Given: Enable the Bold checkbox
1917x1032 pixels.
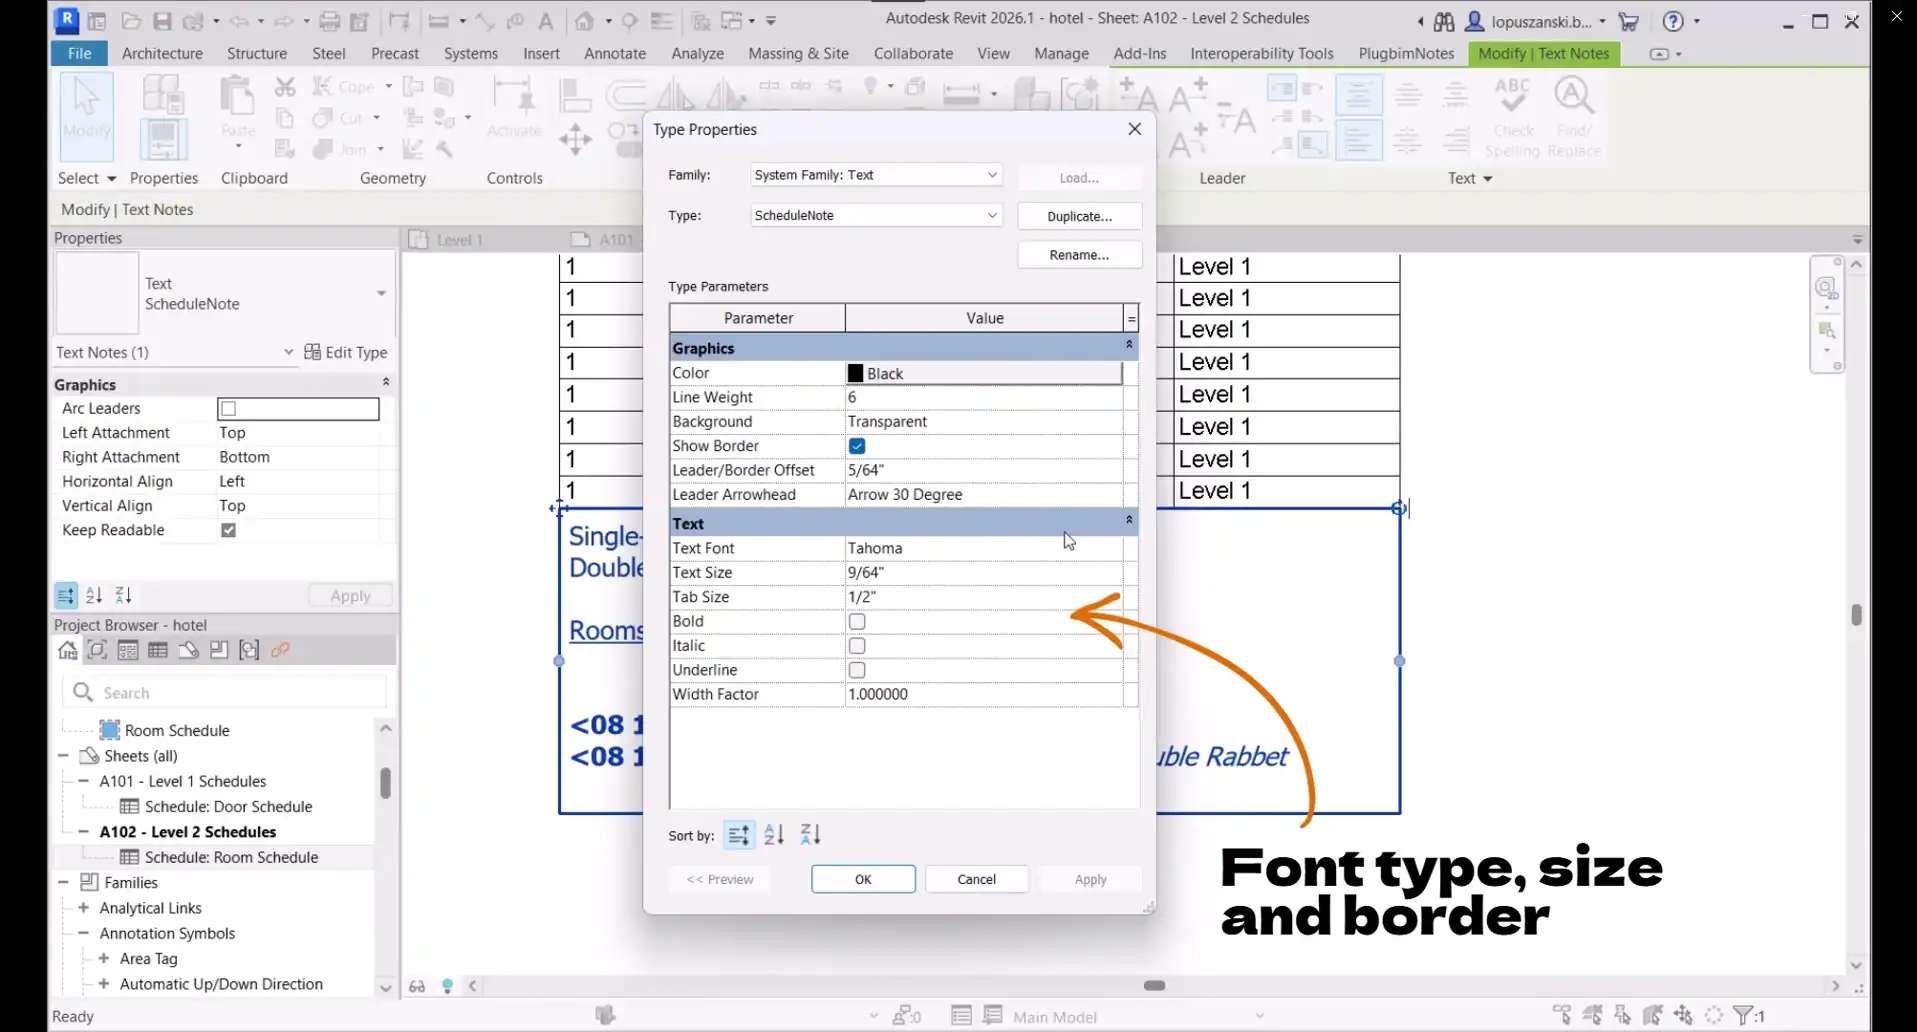Looking at the screenshot, I should [x=857, y=621].
